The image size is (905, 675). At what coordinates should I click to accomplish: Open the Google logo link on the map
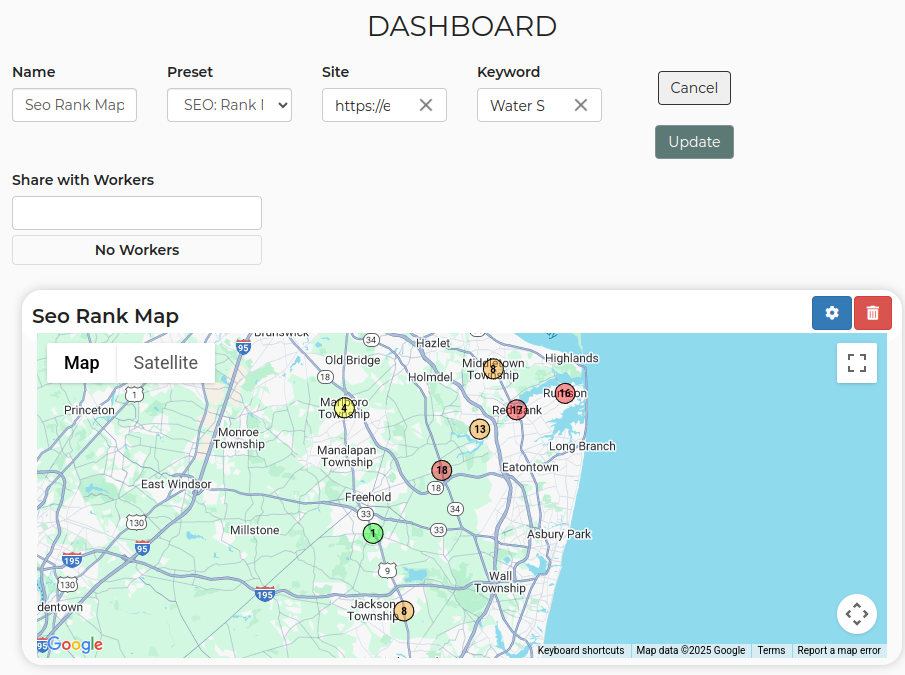tap(75, 644)
